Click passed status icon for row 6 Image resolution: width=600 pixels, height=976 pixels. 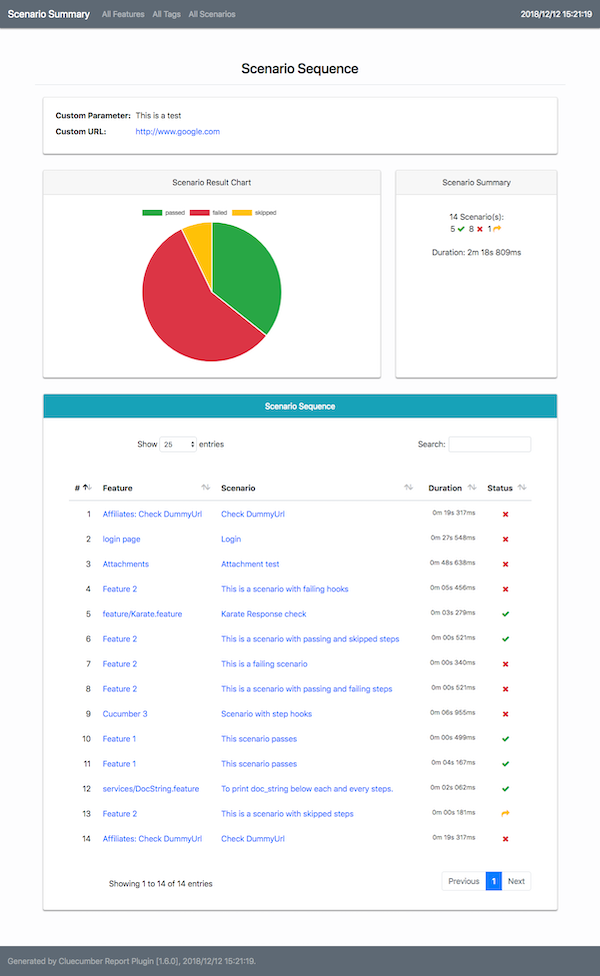505,639
